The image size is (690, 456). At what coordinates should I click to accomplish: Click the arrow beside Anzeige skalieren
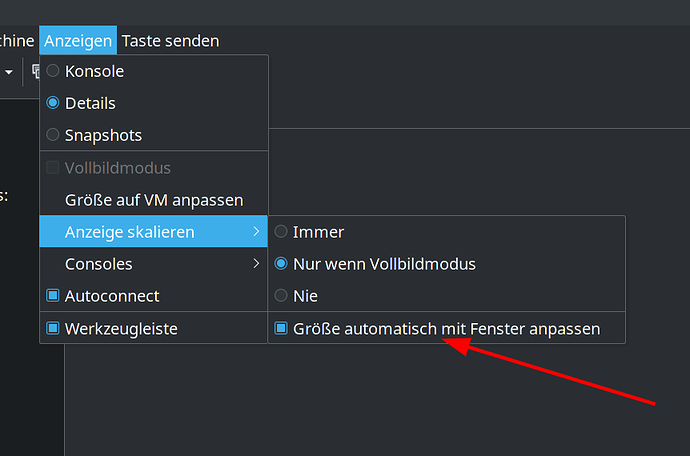click(256, 232)
